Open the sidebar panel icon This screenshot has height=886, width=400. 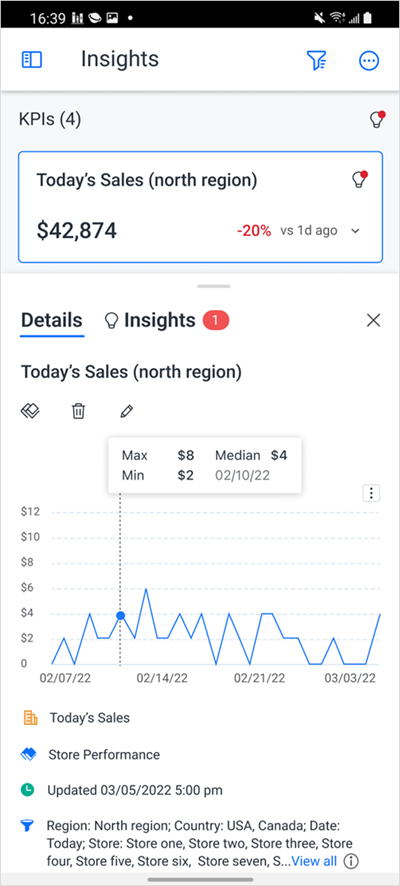[x=32, y=59]
